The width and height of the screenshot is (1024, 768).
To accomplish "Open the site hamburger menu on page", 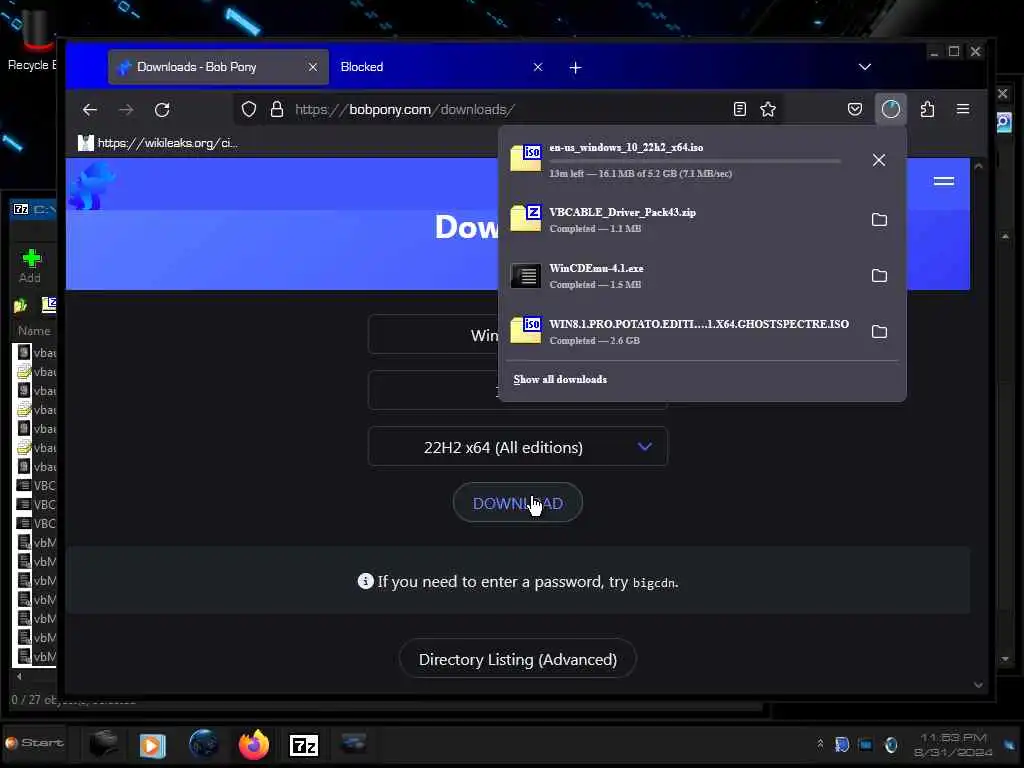I will coord(944,181).
